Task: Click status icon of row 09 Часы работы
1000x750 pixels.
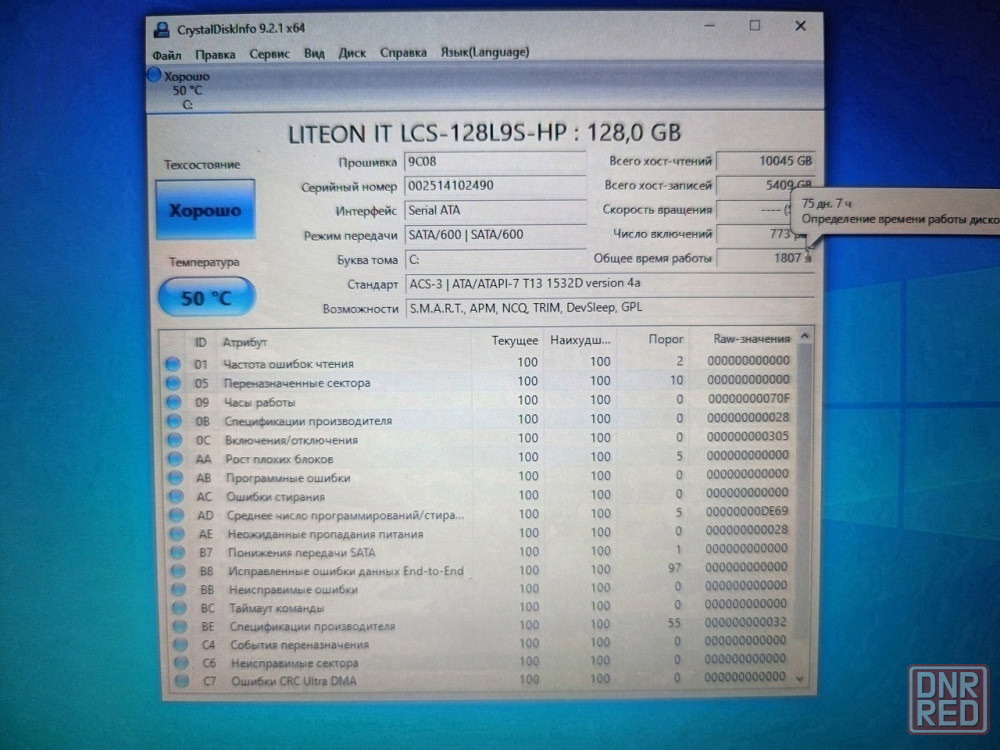Action: click(173, 402)
